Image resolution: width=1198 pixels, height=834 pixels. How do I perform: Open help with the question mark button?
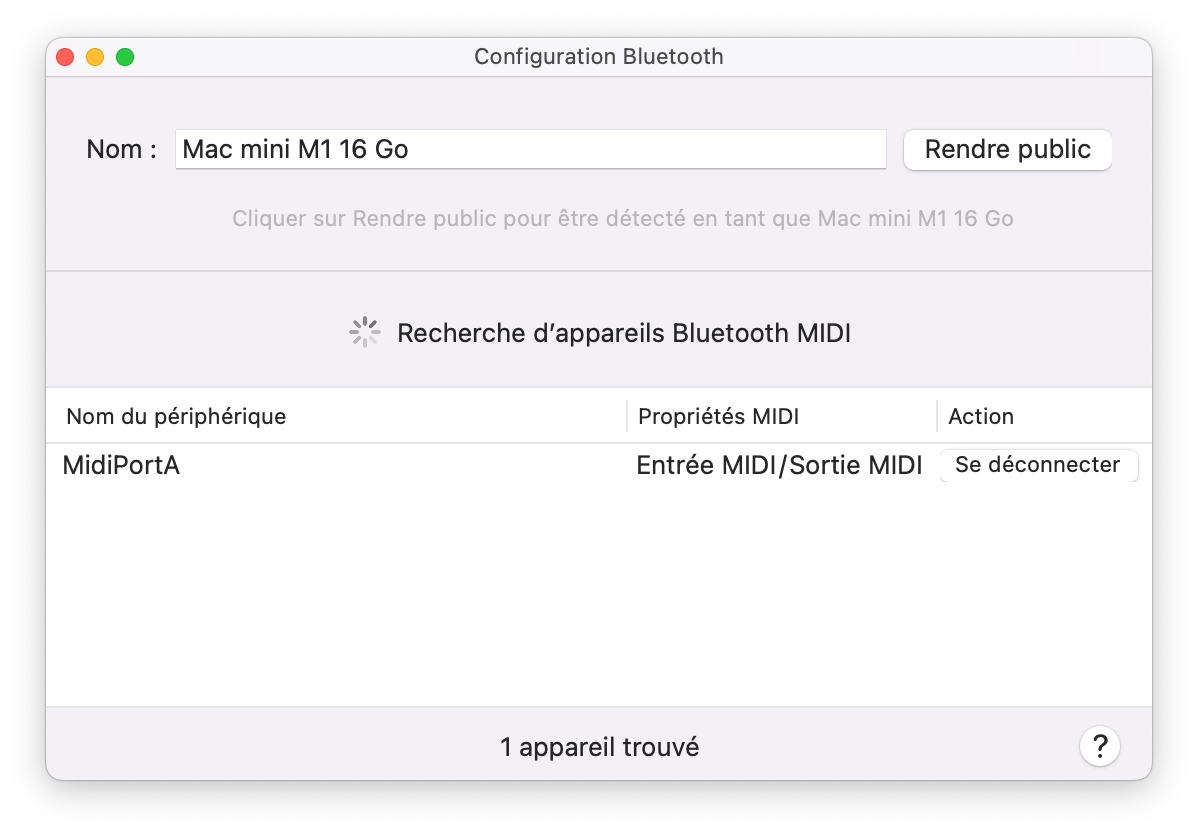click(1099, 746)
